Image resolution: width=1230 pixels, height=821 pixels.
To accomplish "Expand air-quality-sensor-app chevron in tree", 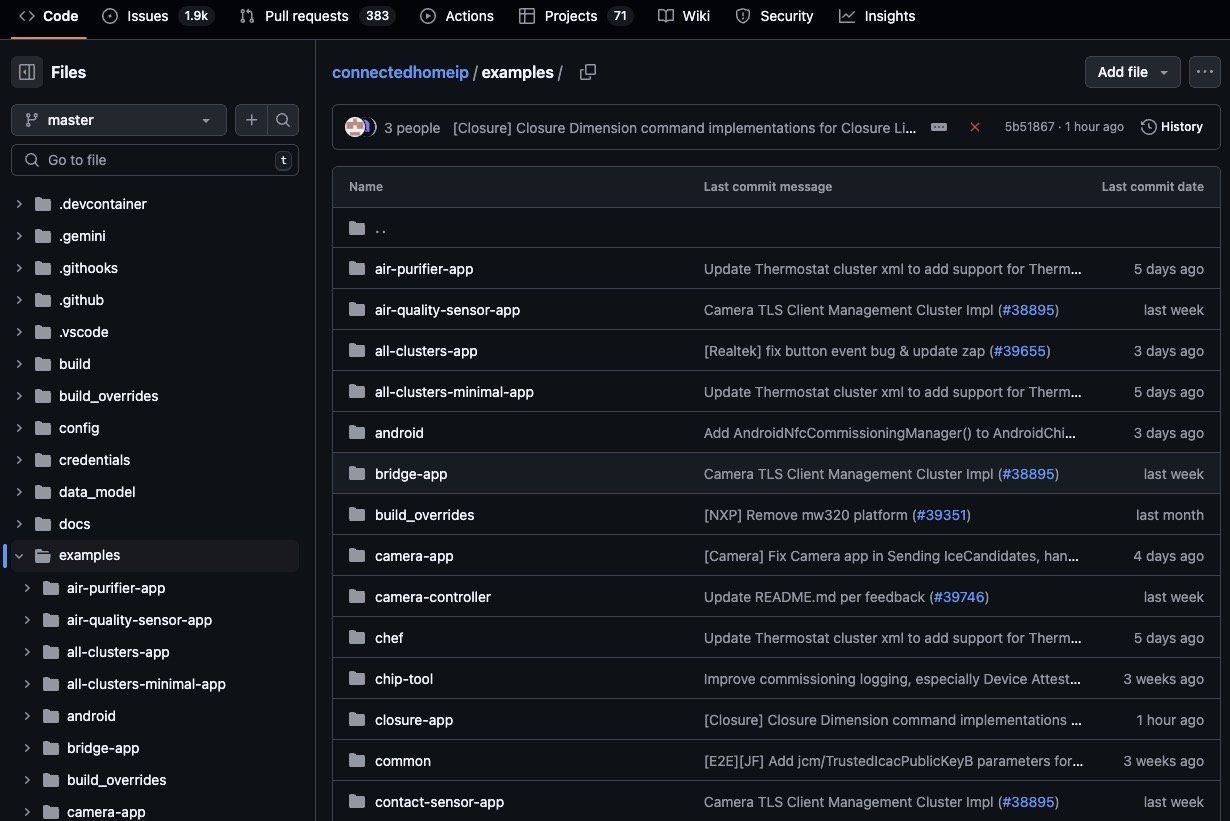I will pyautogui.click(x=27, y=620).
